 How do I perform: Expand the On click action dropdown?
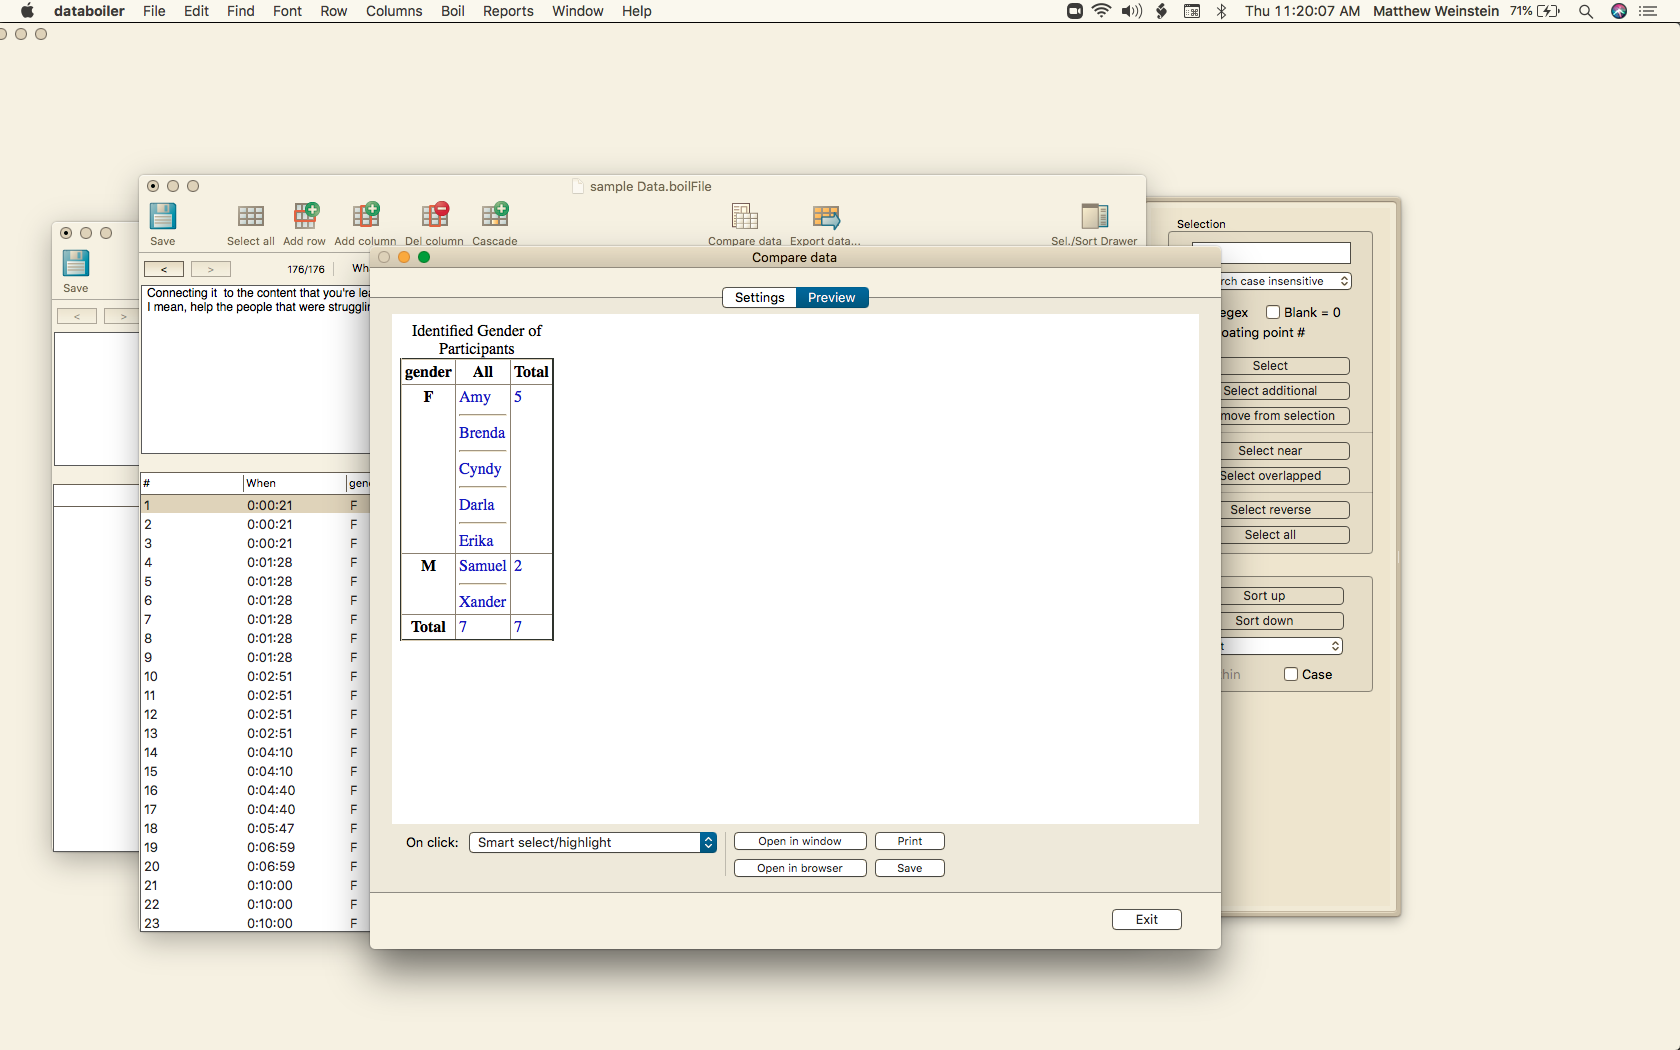point(592,842)
